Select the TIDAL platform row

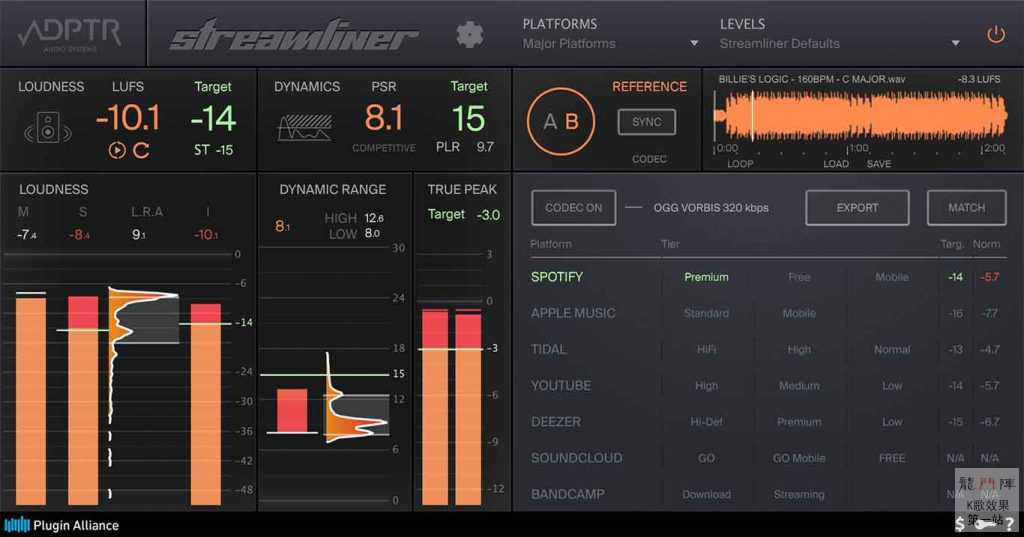pos(549,350)
